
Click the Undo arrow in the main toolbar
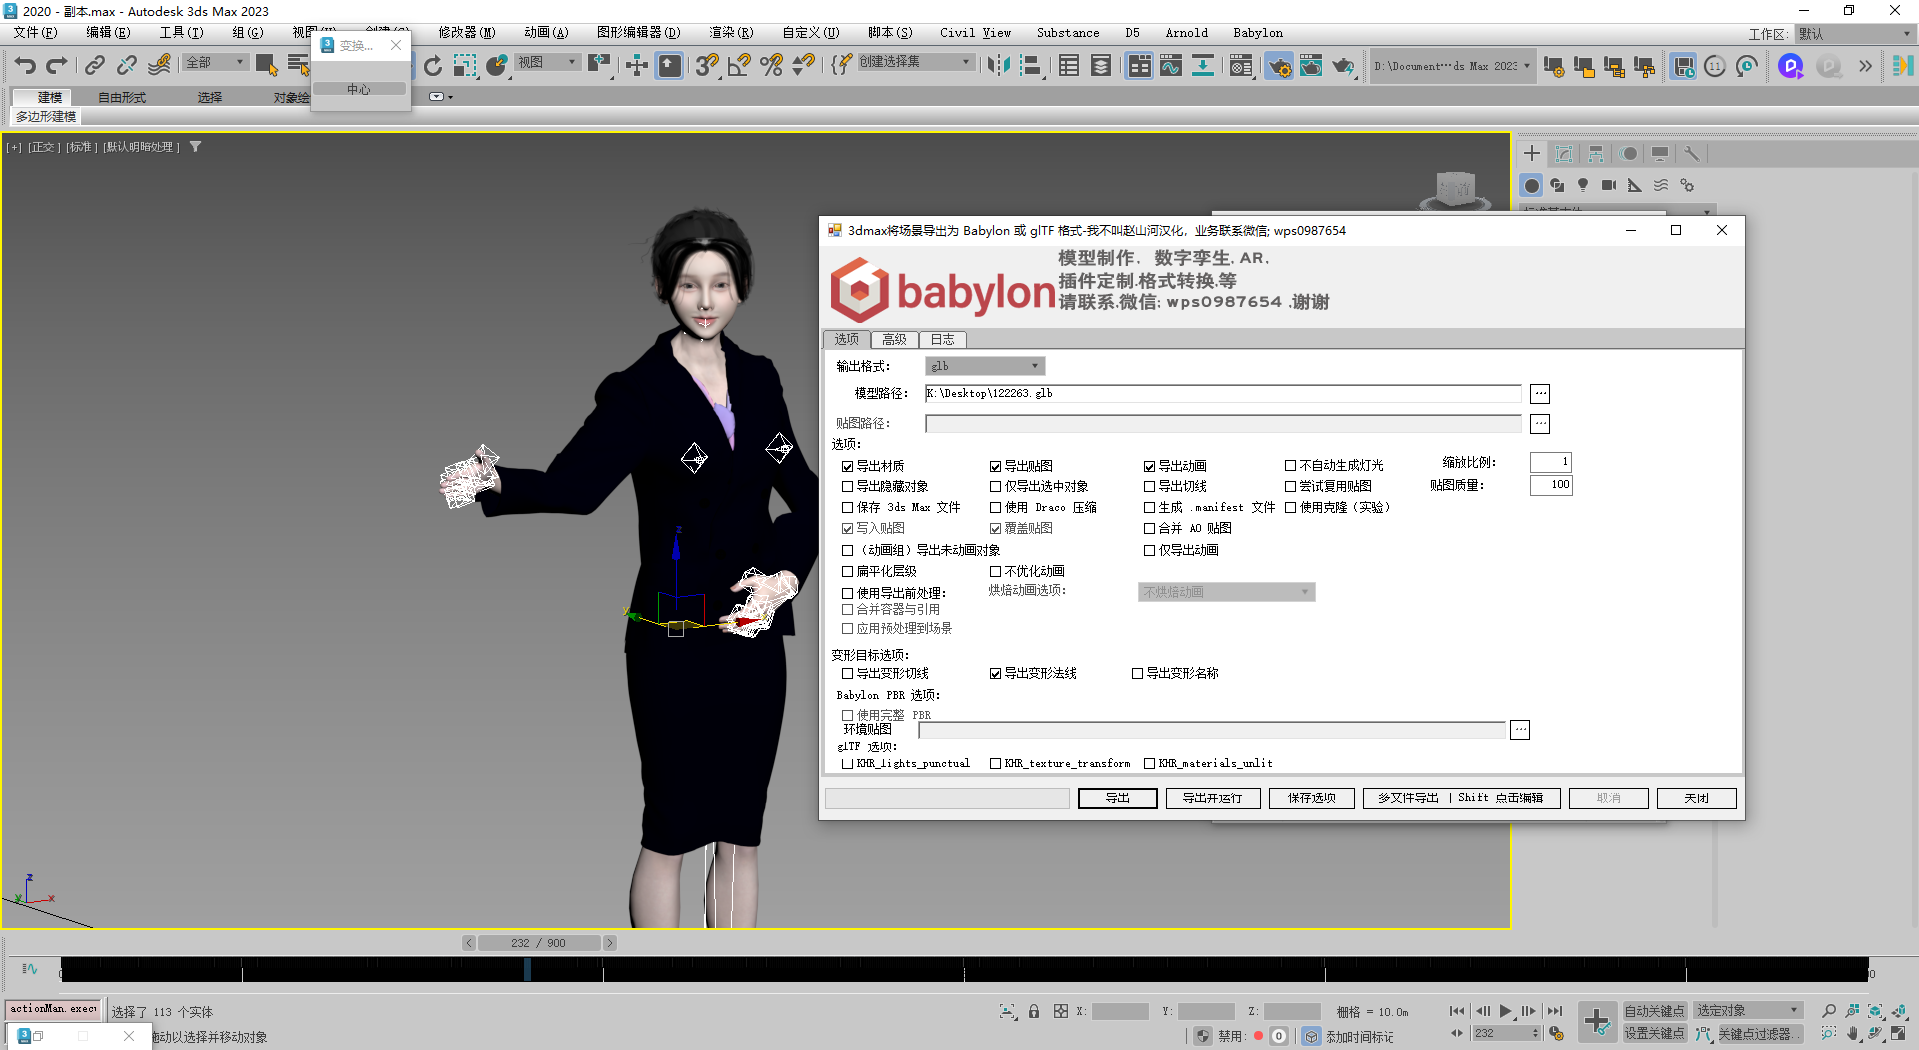pyautogui.click(x=25, y=66)
